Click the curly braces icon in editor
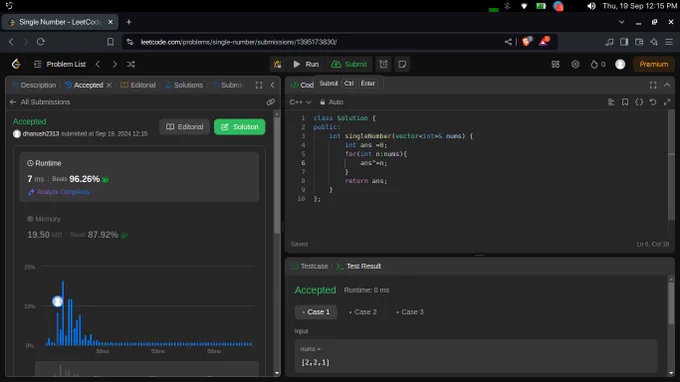The width and height of the screenshot is (680, 382). (639, 102)
